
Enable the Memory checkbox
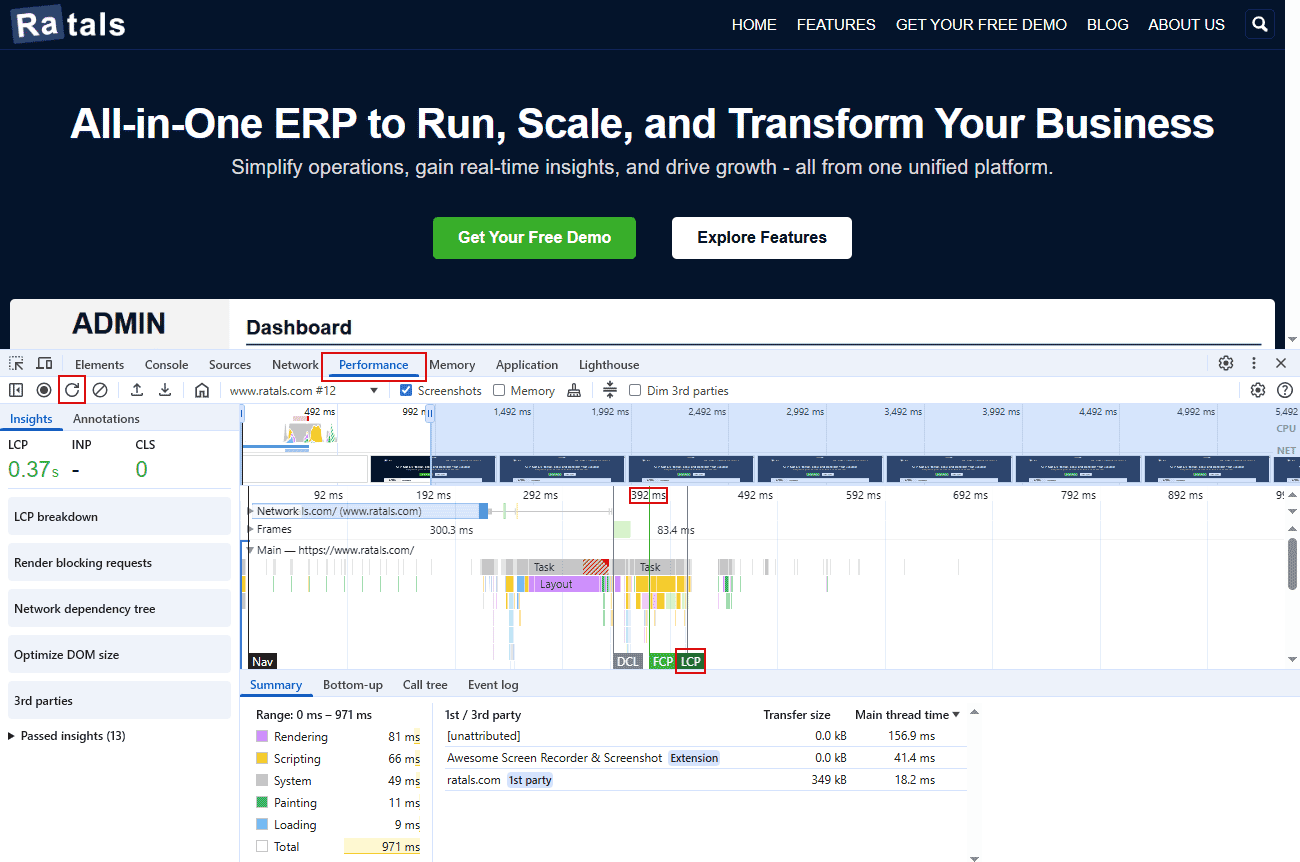coord(497,390)
